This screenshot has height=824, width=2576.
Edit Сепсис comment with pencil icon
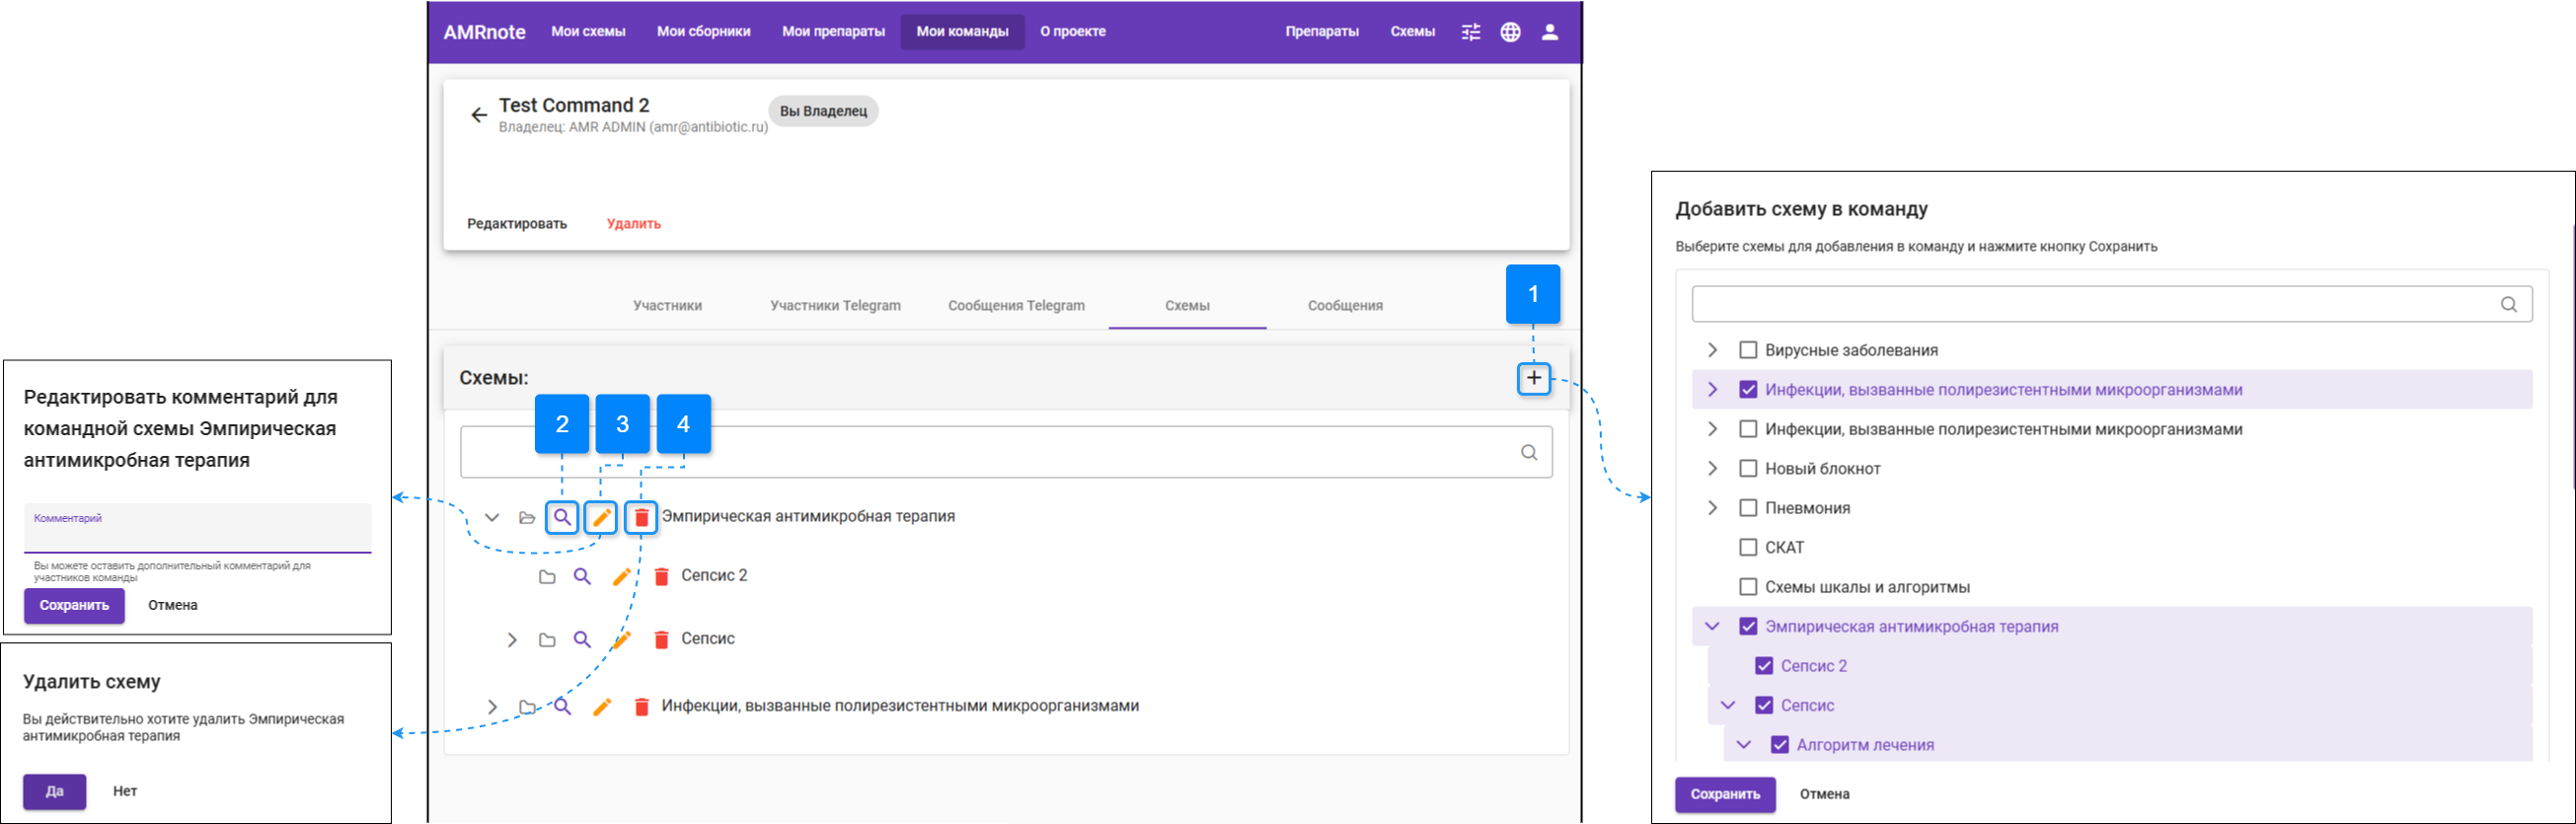[621, 639]
